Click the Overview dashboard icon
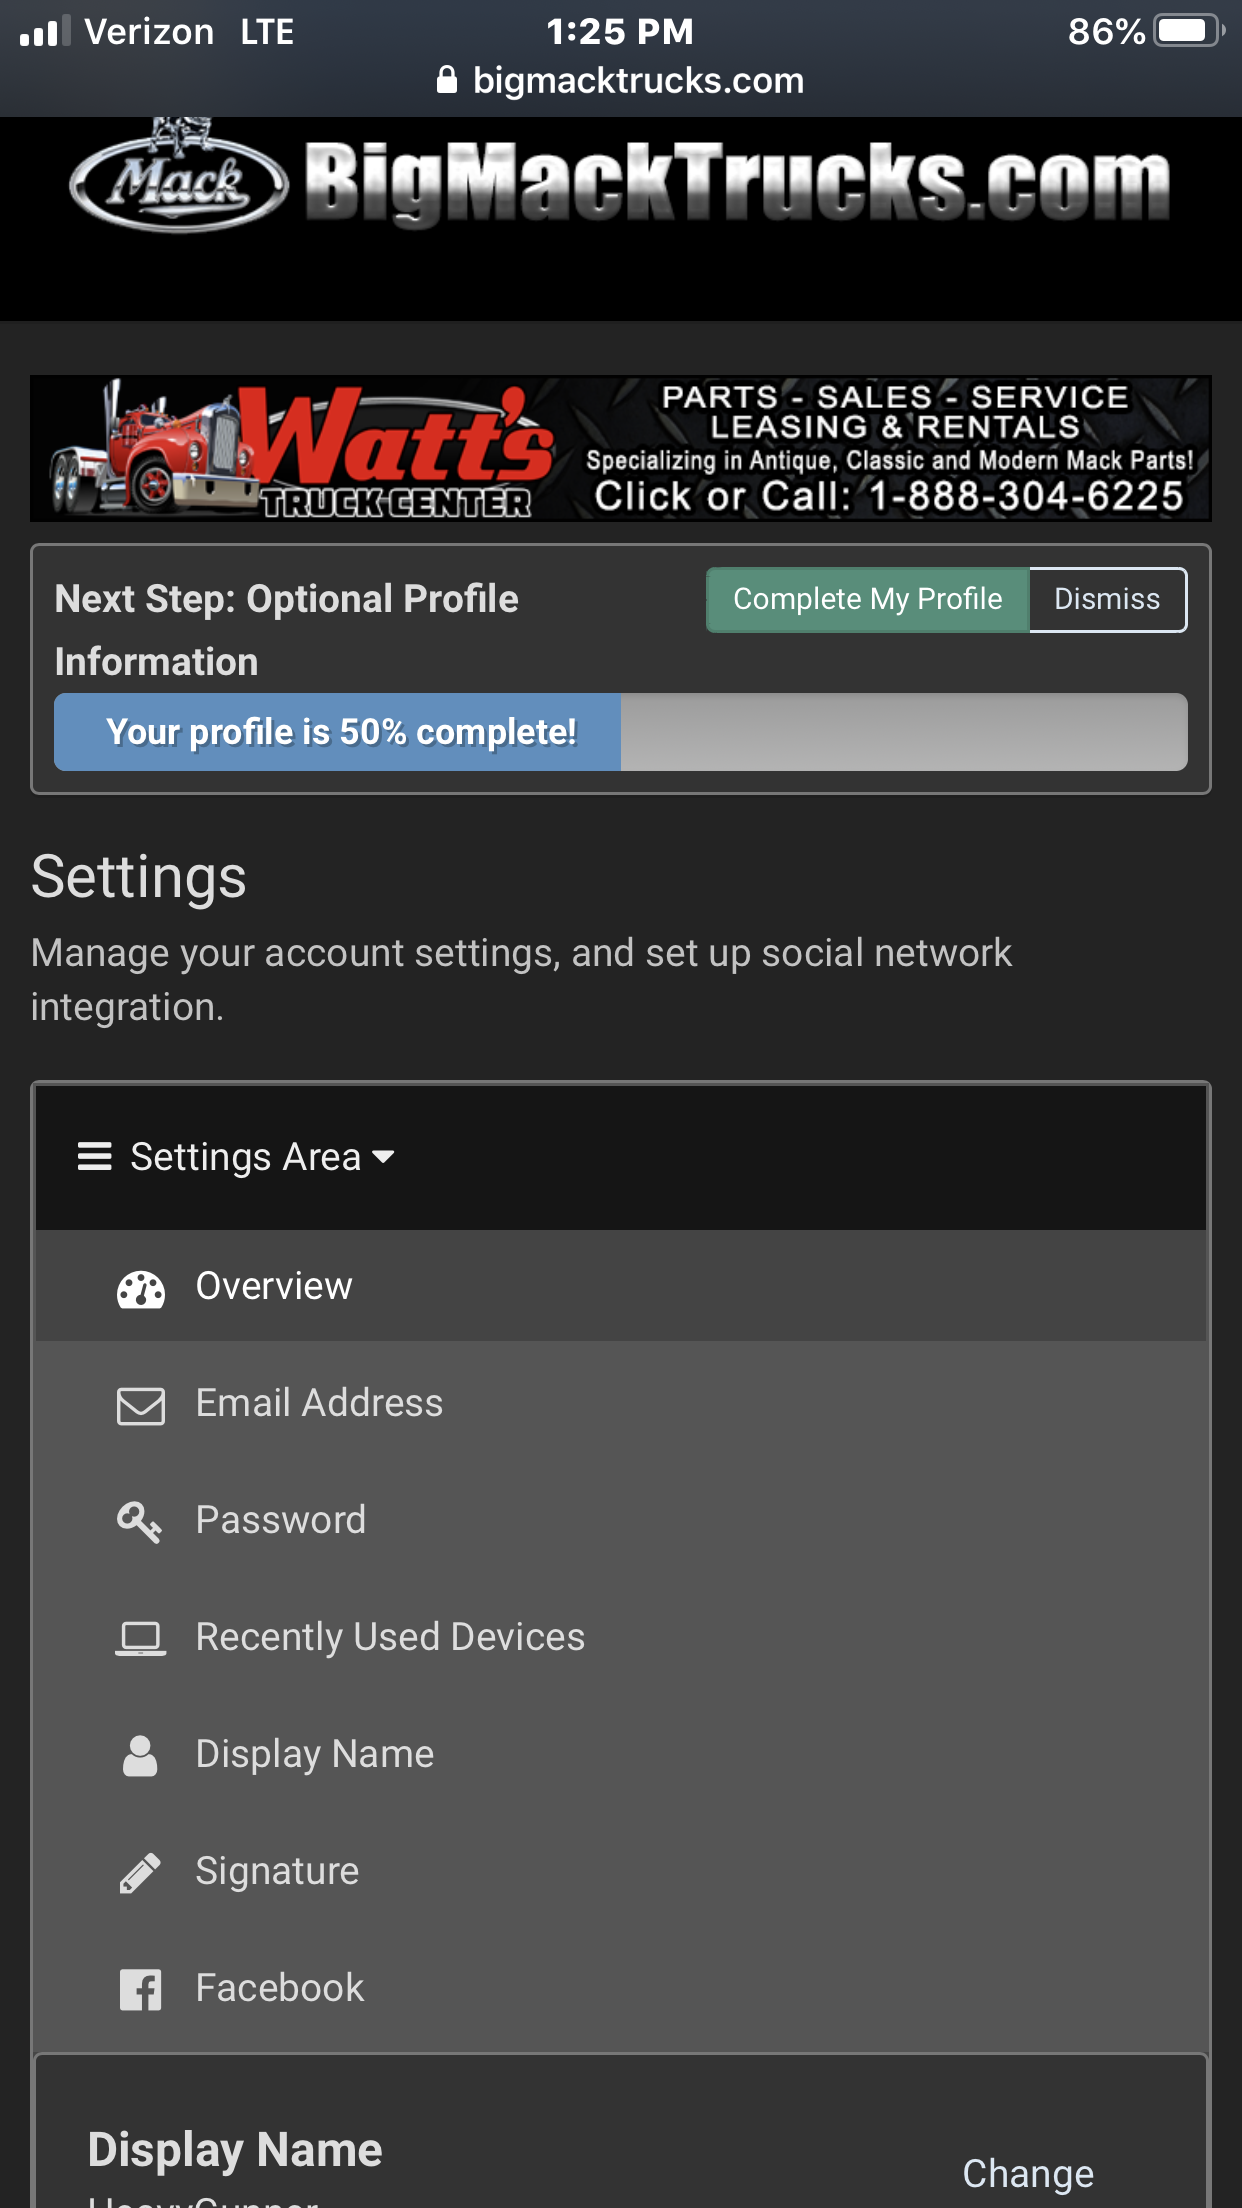Viewport: 1242px width, 2208px height. point(141,1288)
